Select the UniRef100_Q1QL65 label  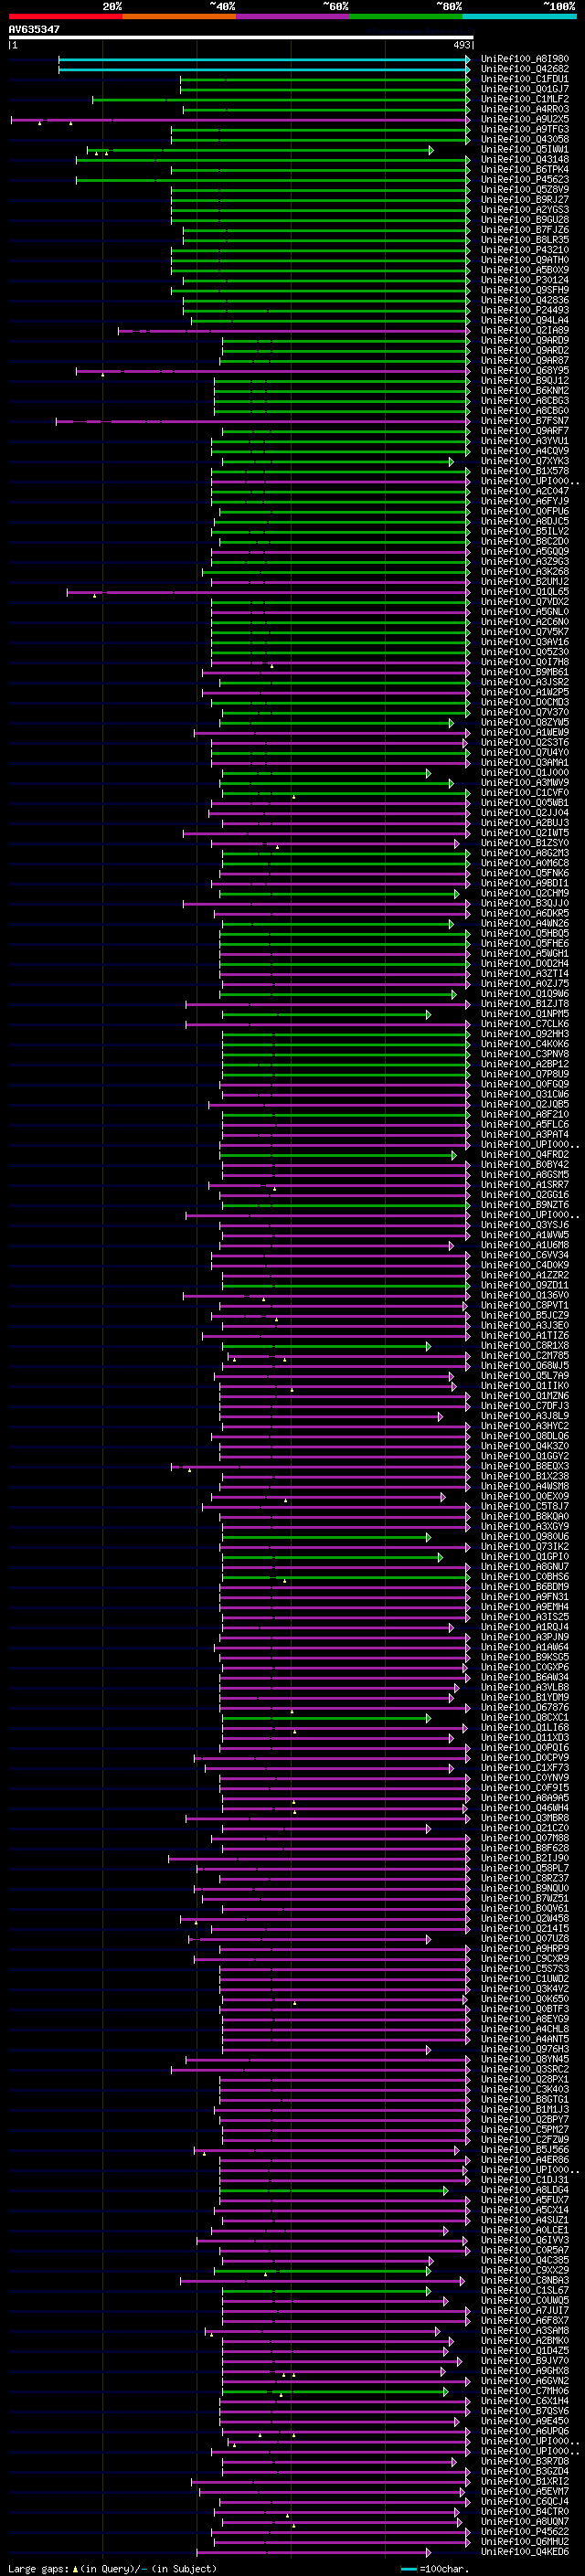coord(525,592)
